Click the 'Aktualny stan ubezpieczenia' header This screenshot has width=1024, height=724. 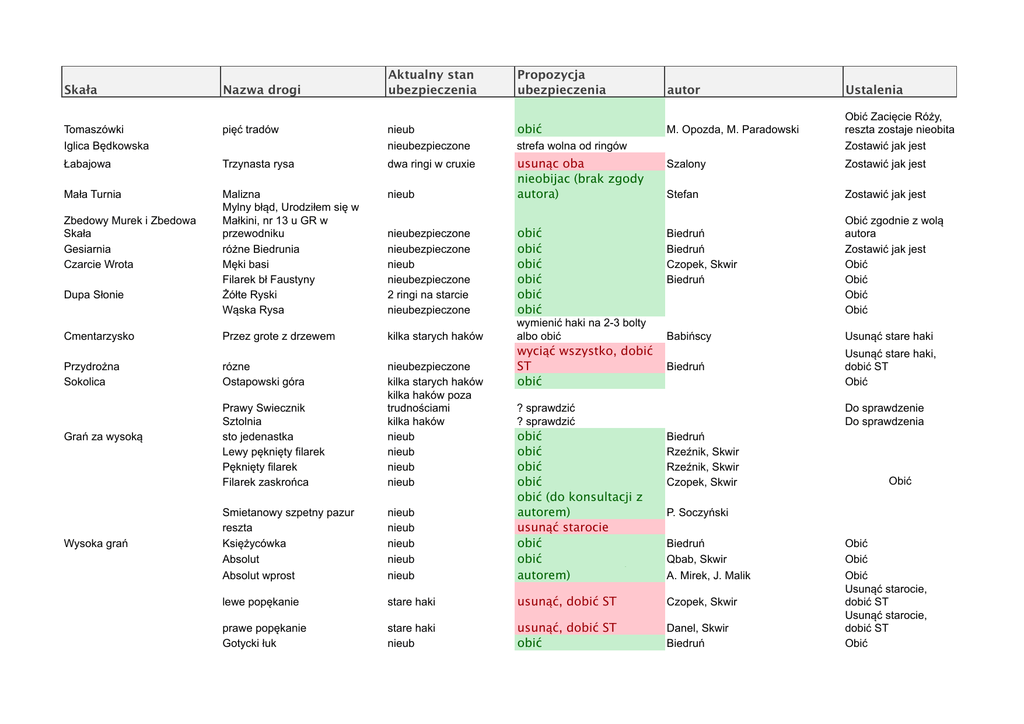(x=431, y=82)
